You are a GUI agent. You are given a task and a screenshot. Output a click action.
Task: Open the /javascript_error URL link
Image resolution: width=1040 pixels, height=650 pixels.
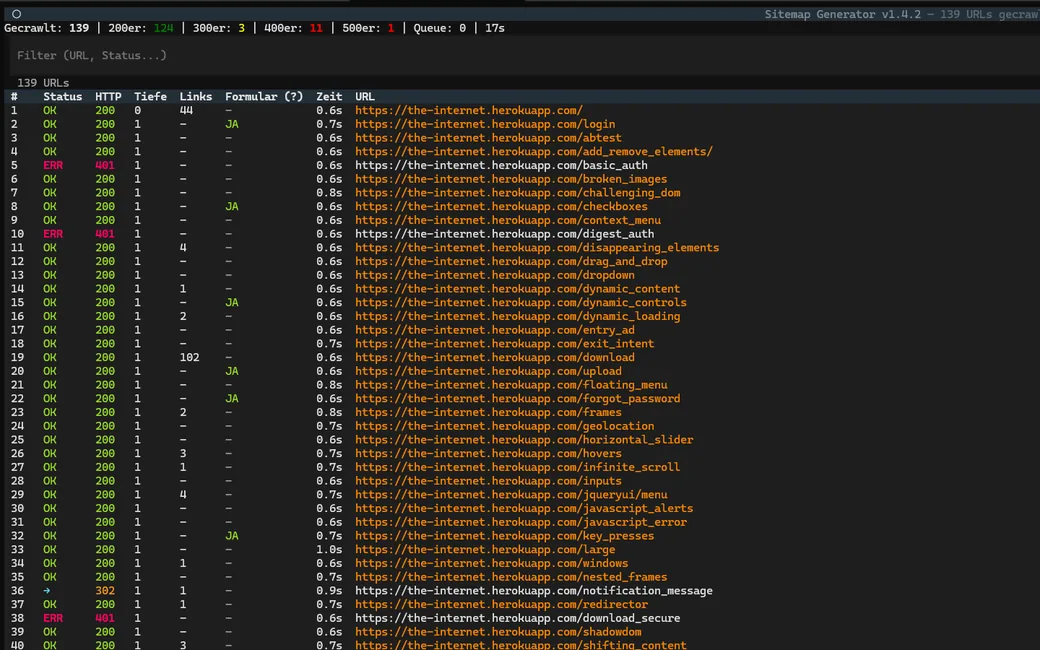(x=521, y=521)
